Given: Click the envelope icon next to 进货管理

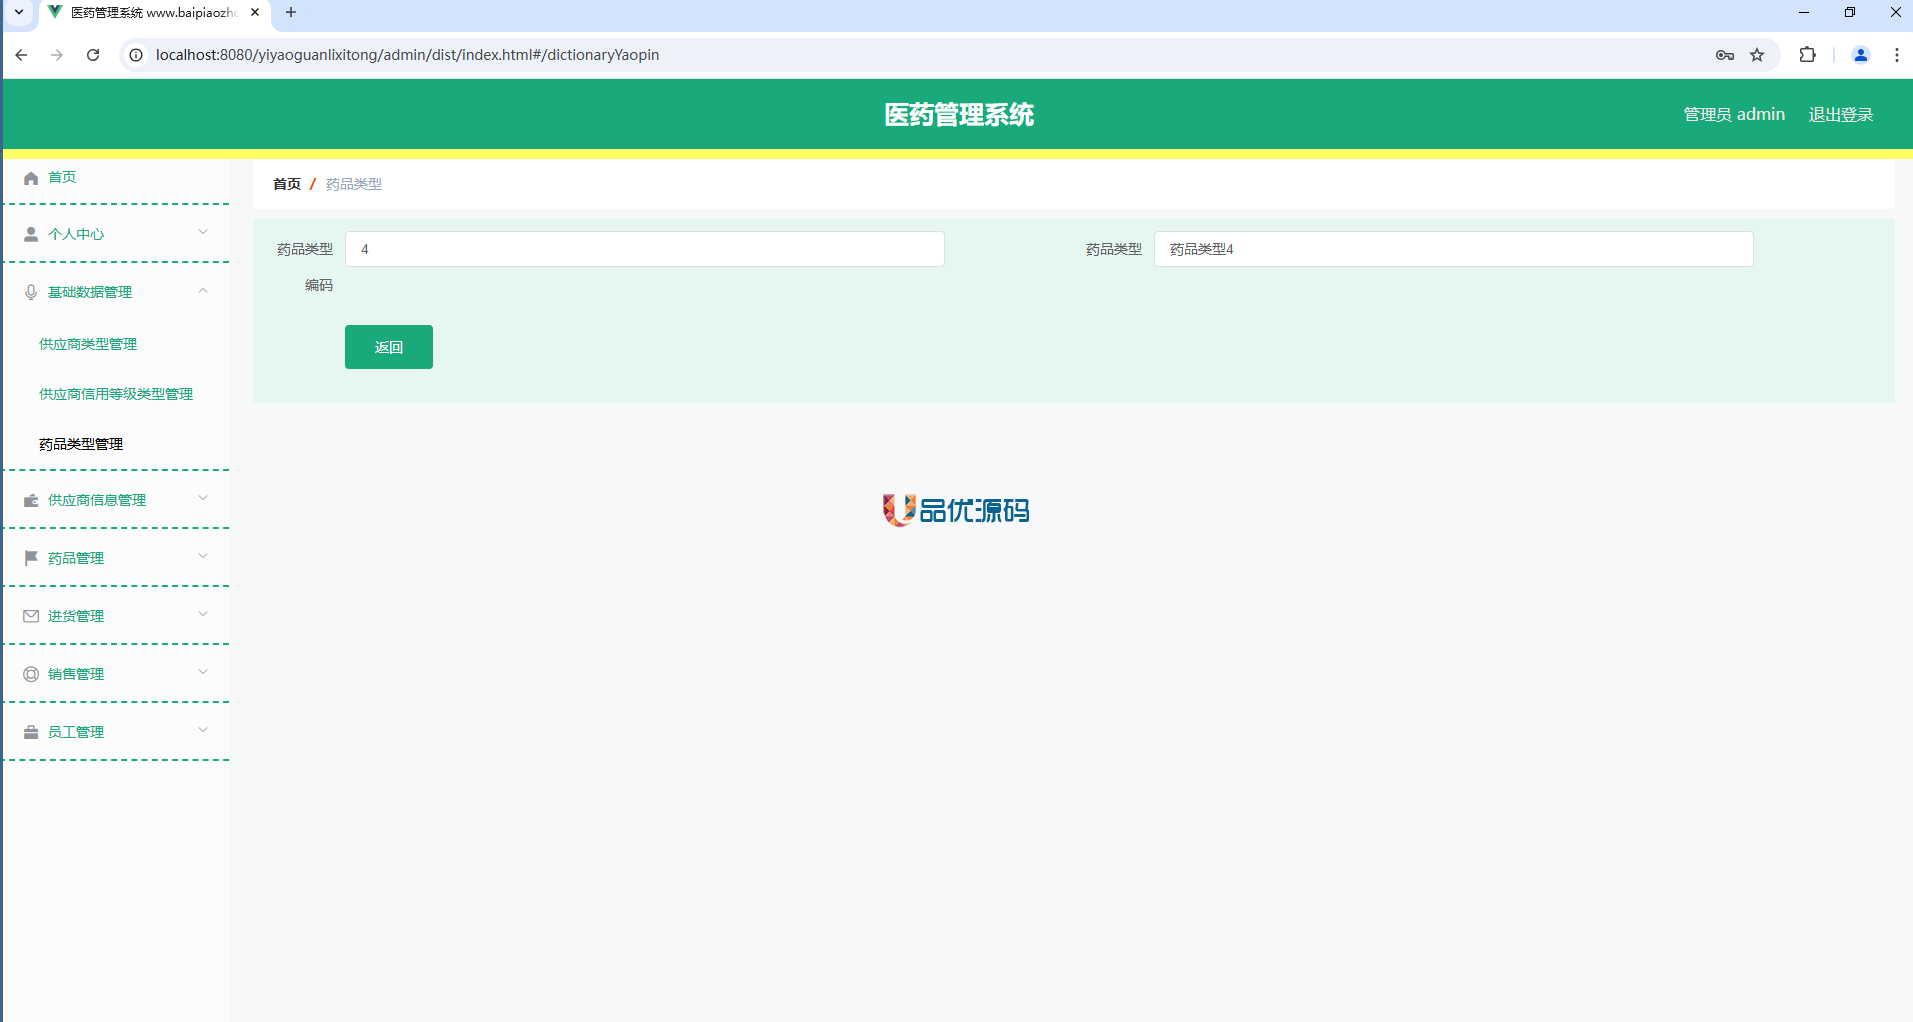Looking at the screenshot, I should click(x=31, y=616).
